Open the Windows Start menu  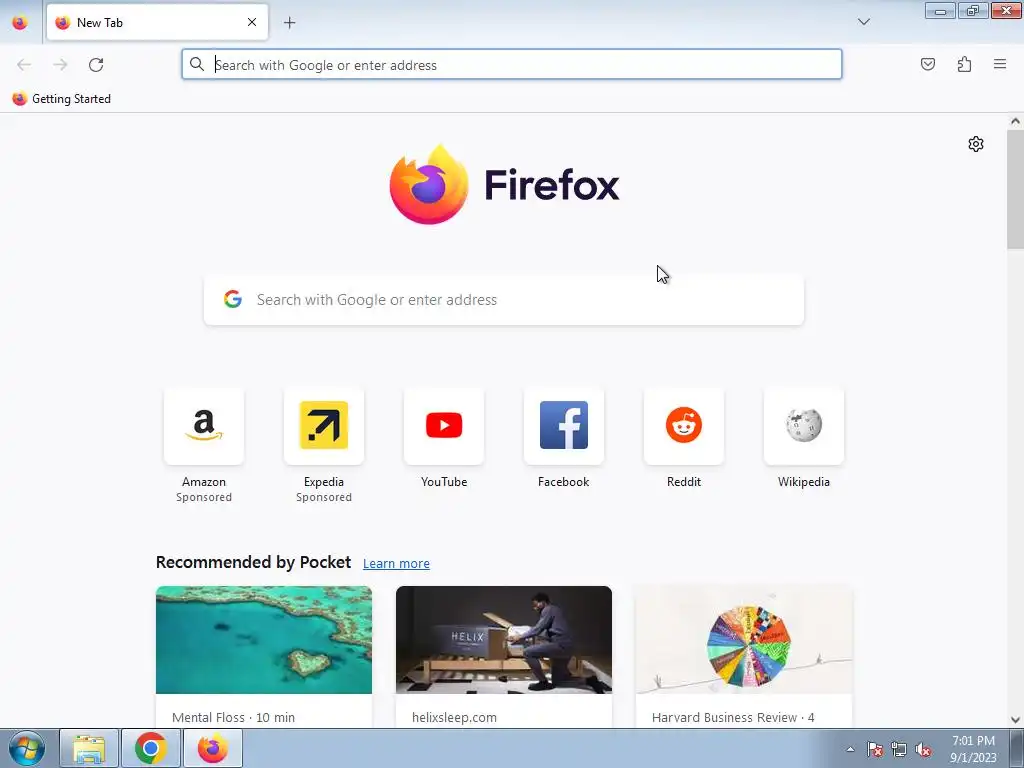click(x=27, y=748)
